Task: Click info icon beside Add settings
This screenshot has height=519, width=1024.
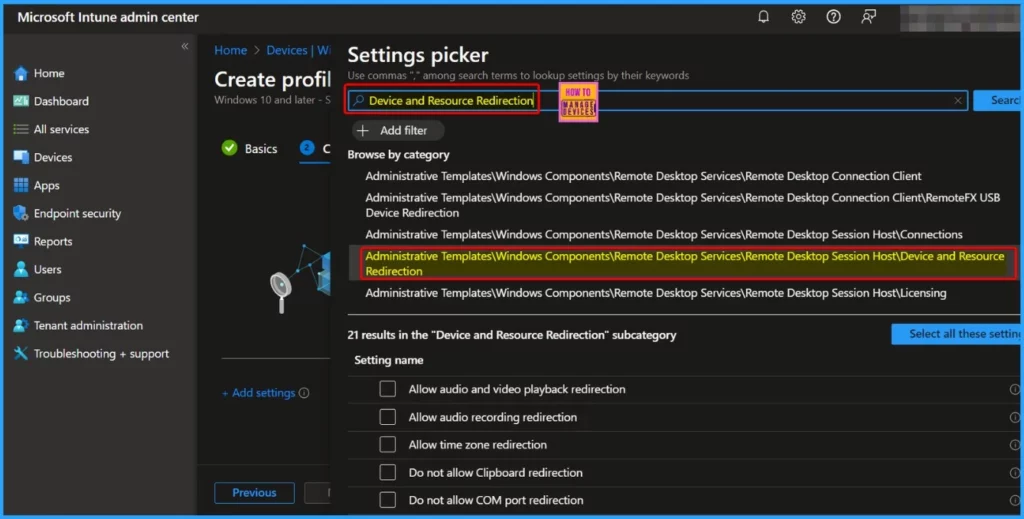Action: pos(304,393)
